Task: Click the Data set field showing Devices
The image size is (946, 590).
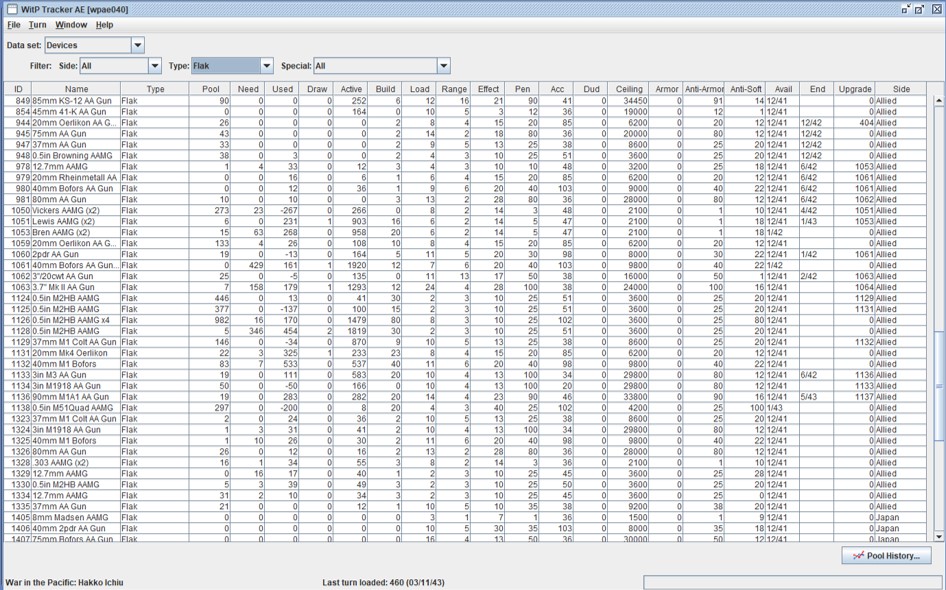Action: (88, 45)
